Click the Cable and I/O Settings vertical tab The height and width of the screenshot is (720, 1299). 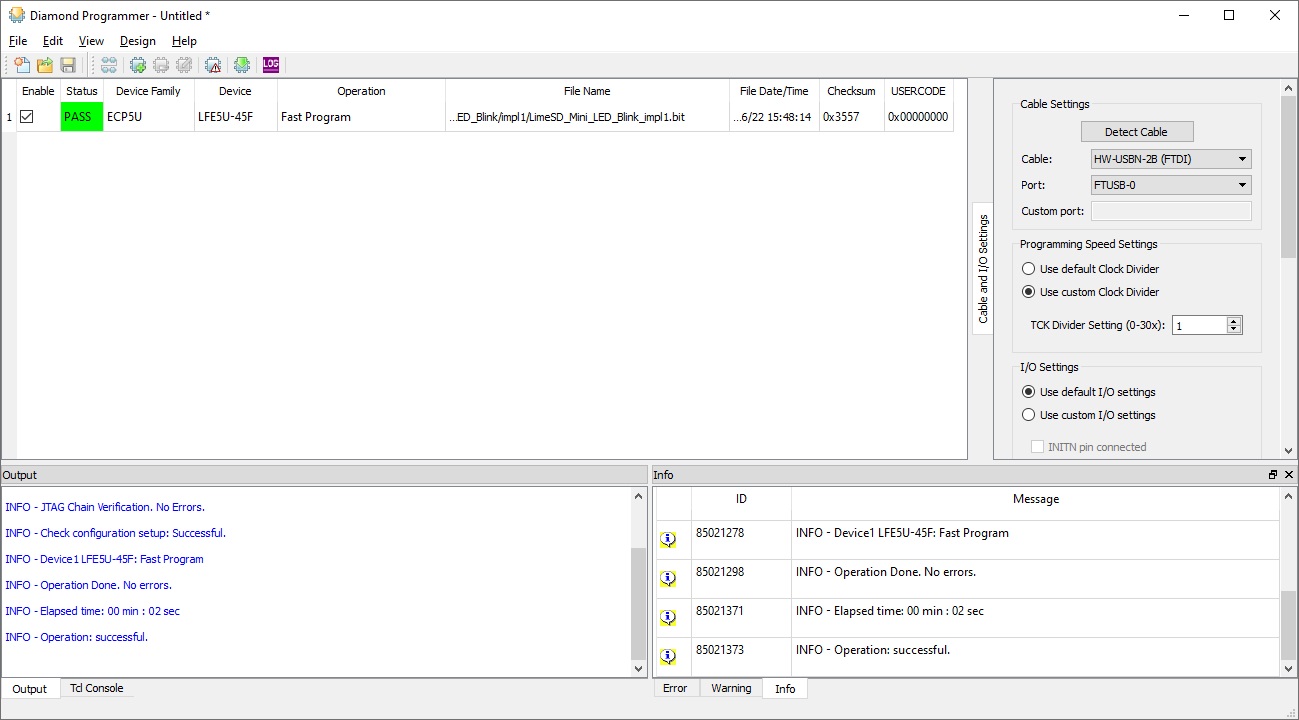coord(983,268)
